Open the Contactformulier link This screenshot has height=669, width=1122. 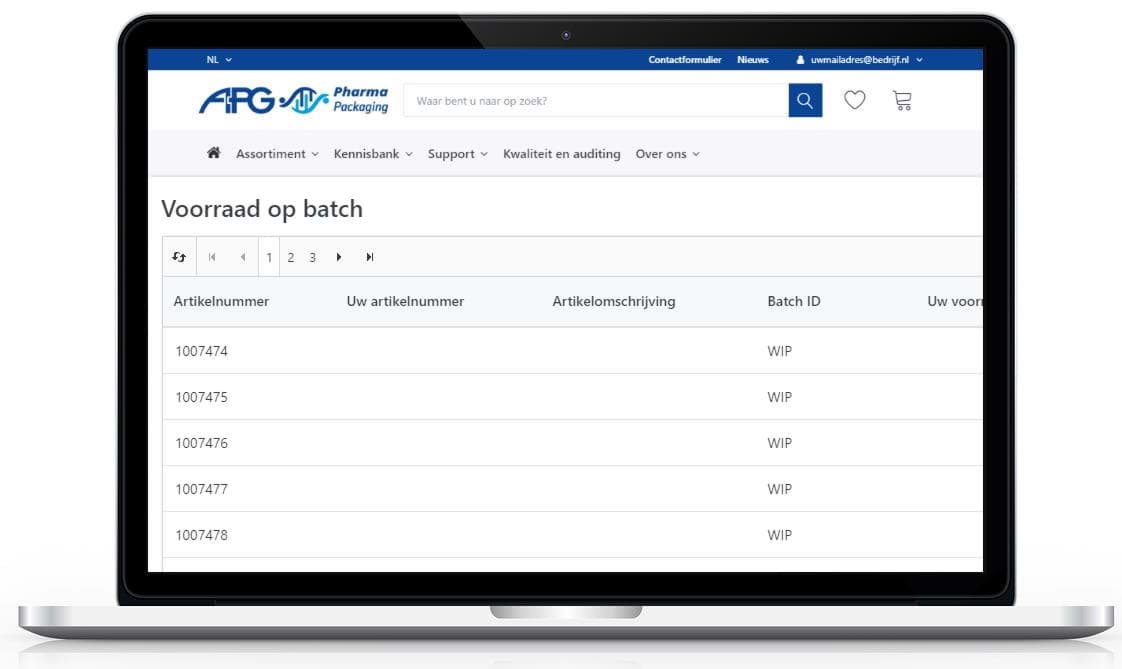click(x=685, y=60)
